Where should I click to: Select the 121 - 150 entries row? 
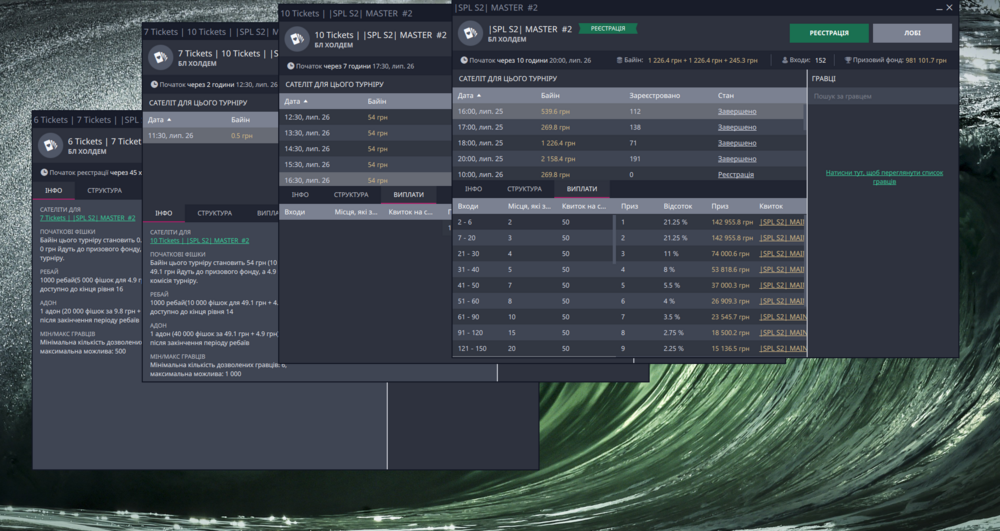[x=534, y=349]
